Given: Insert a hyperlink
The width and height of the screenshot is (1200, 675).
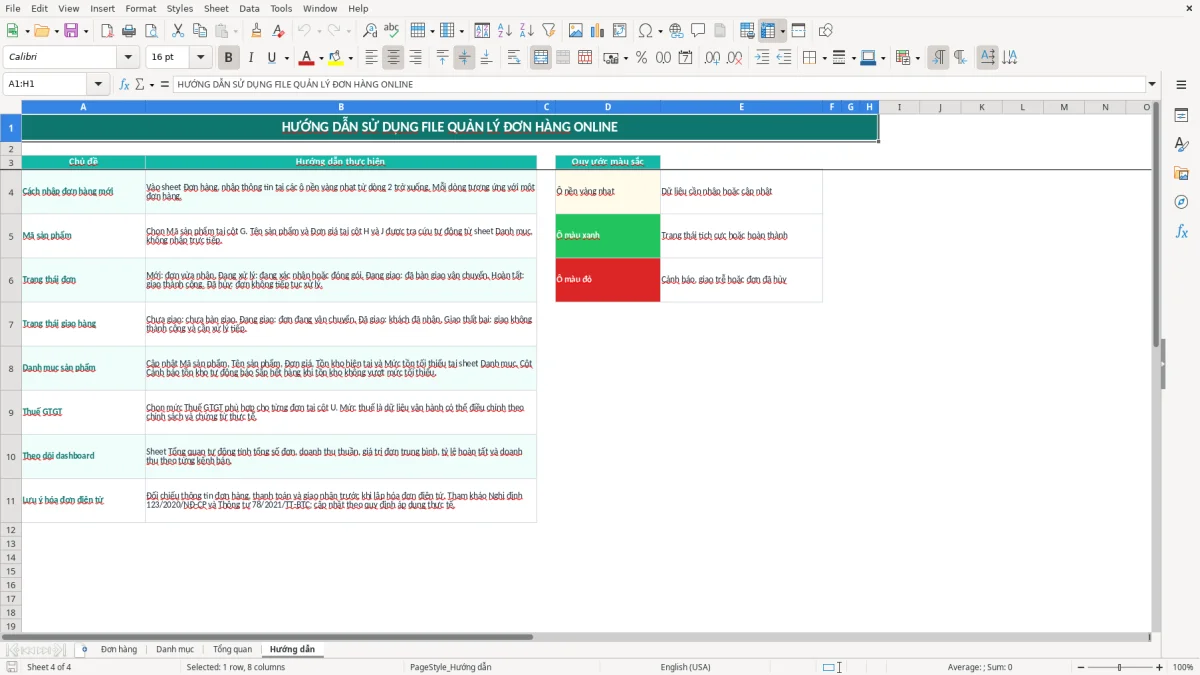Looking at the screenshot, I should click(x=676, y=31).
